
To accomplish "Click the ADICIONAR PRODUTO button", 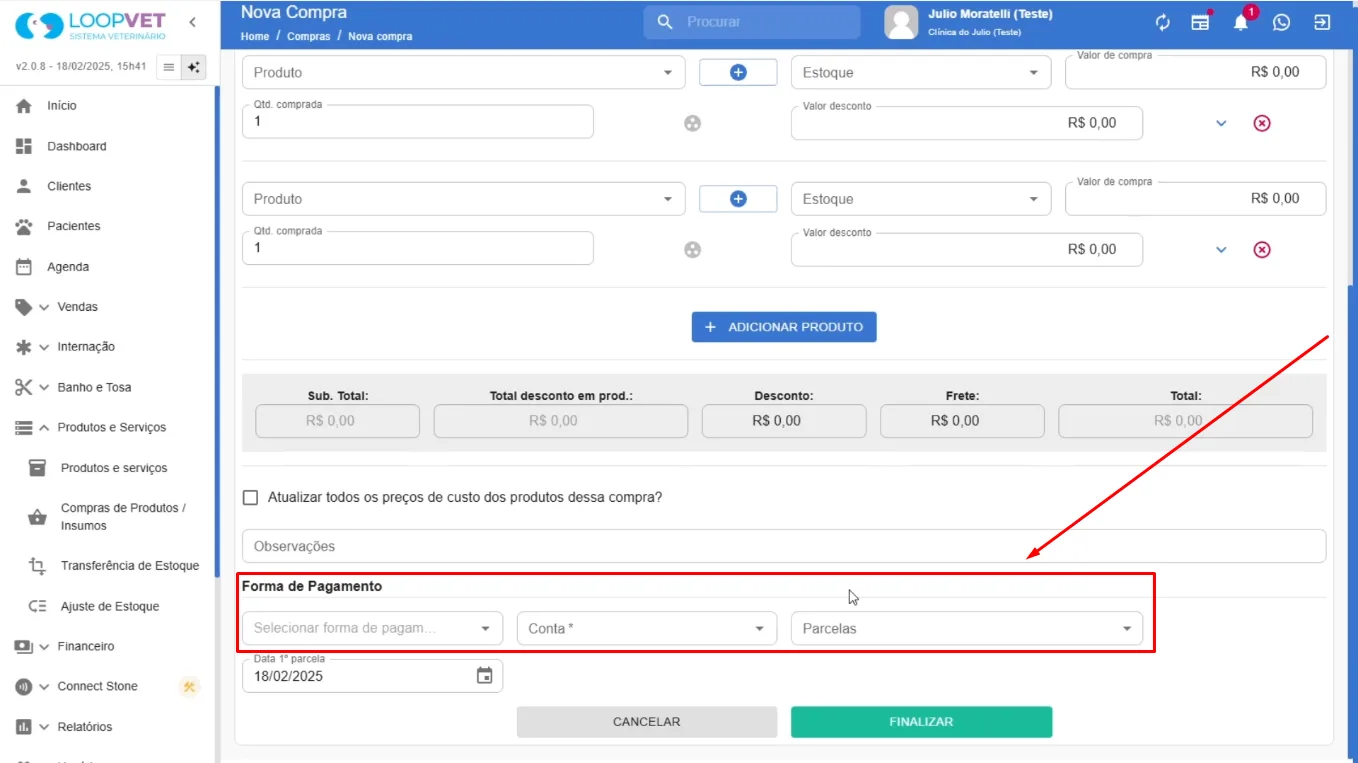I will (x=784, y=327).
